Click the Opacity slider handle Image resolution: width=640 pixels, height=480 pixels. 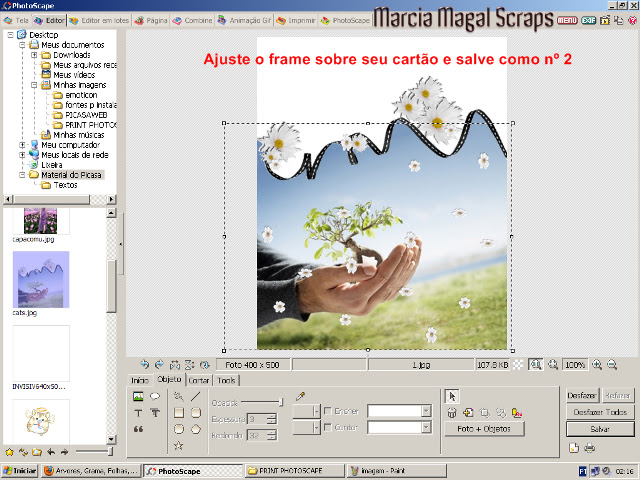point(281,402)
